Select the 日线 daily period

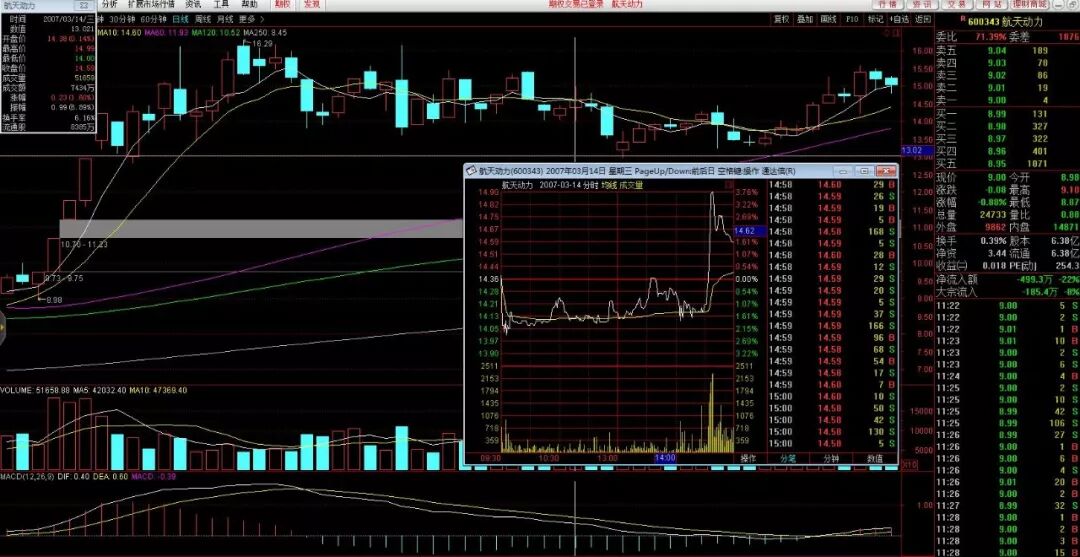click(181, 19)
